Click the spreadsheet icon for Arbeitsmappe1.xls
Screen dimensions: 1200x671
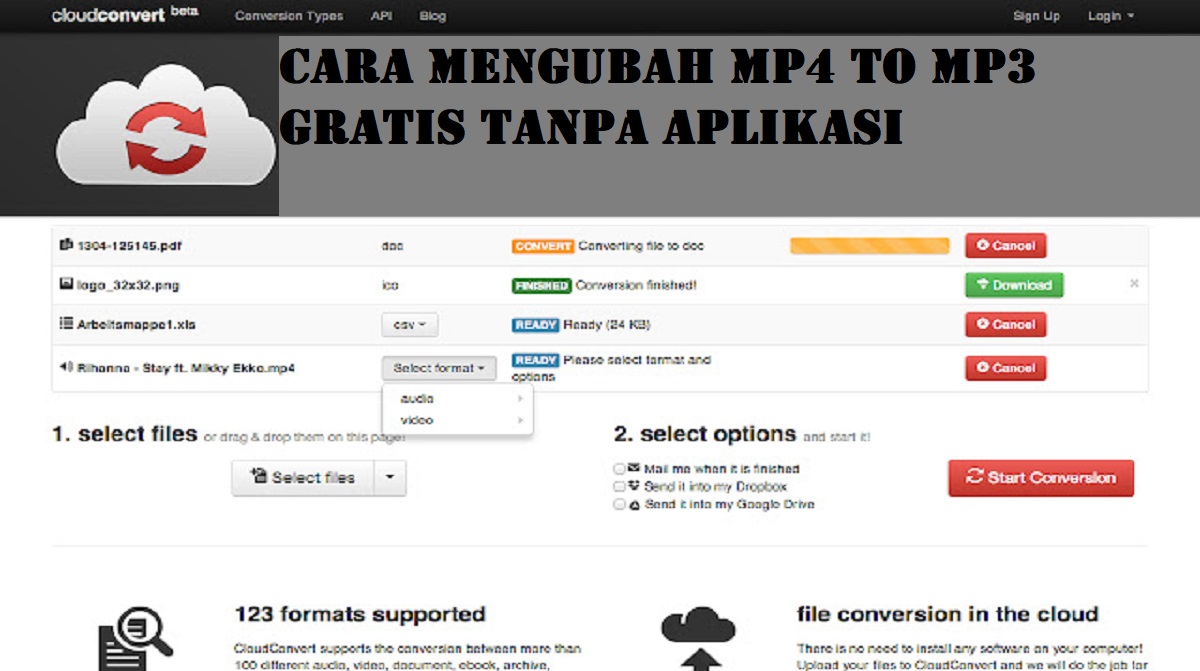pyautogui.click(x=67, y=324)
